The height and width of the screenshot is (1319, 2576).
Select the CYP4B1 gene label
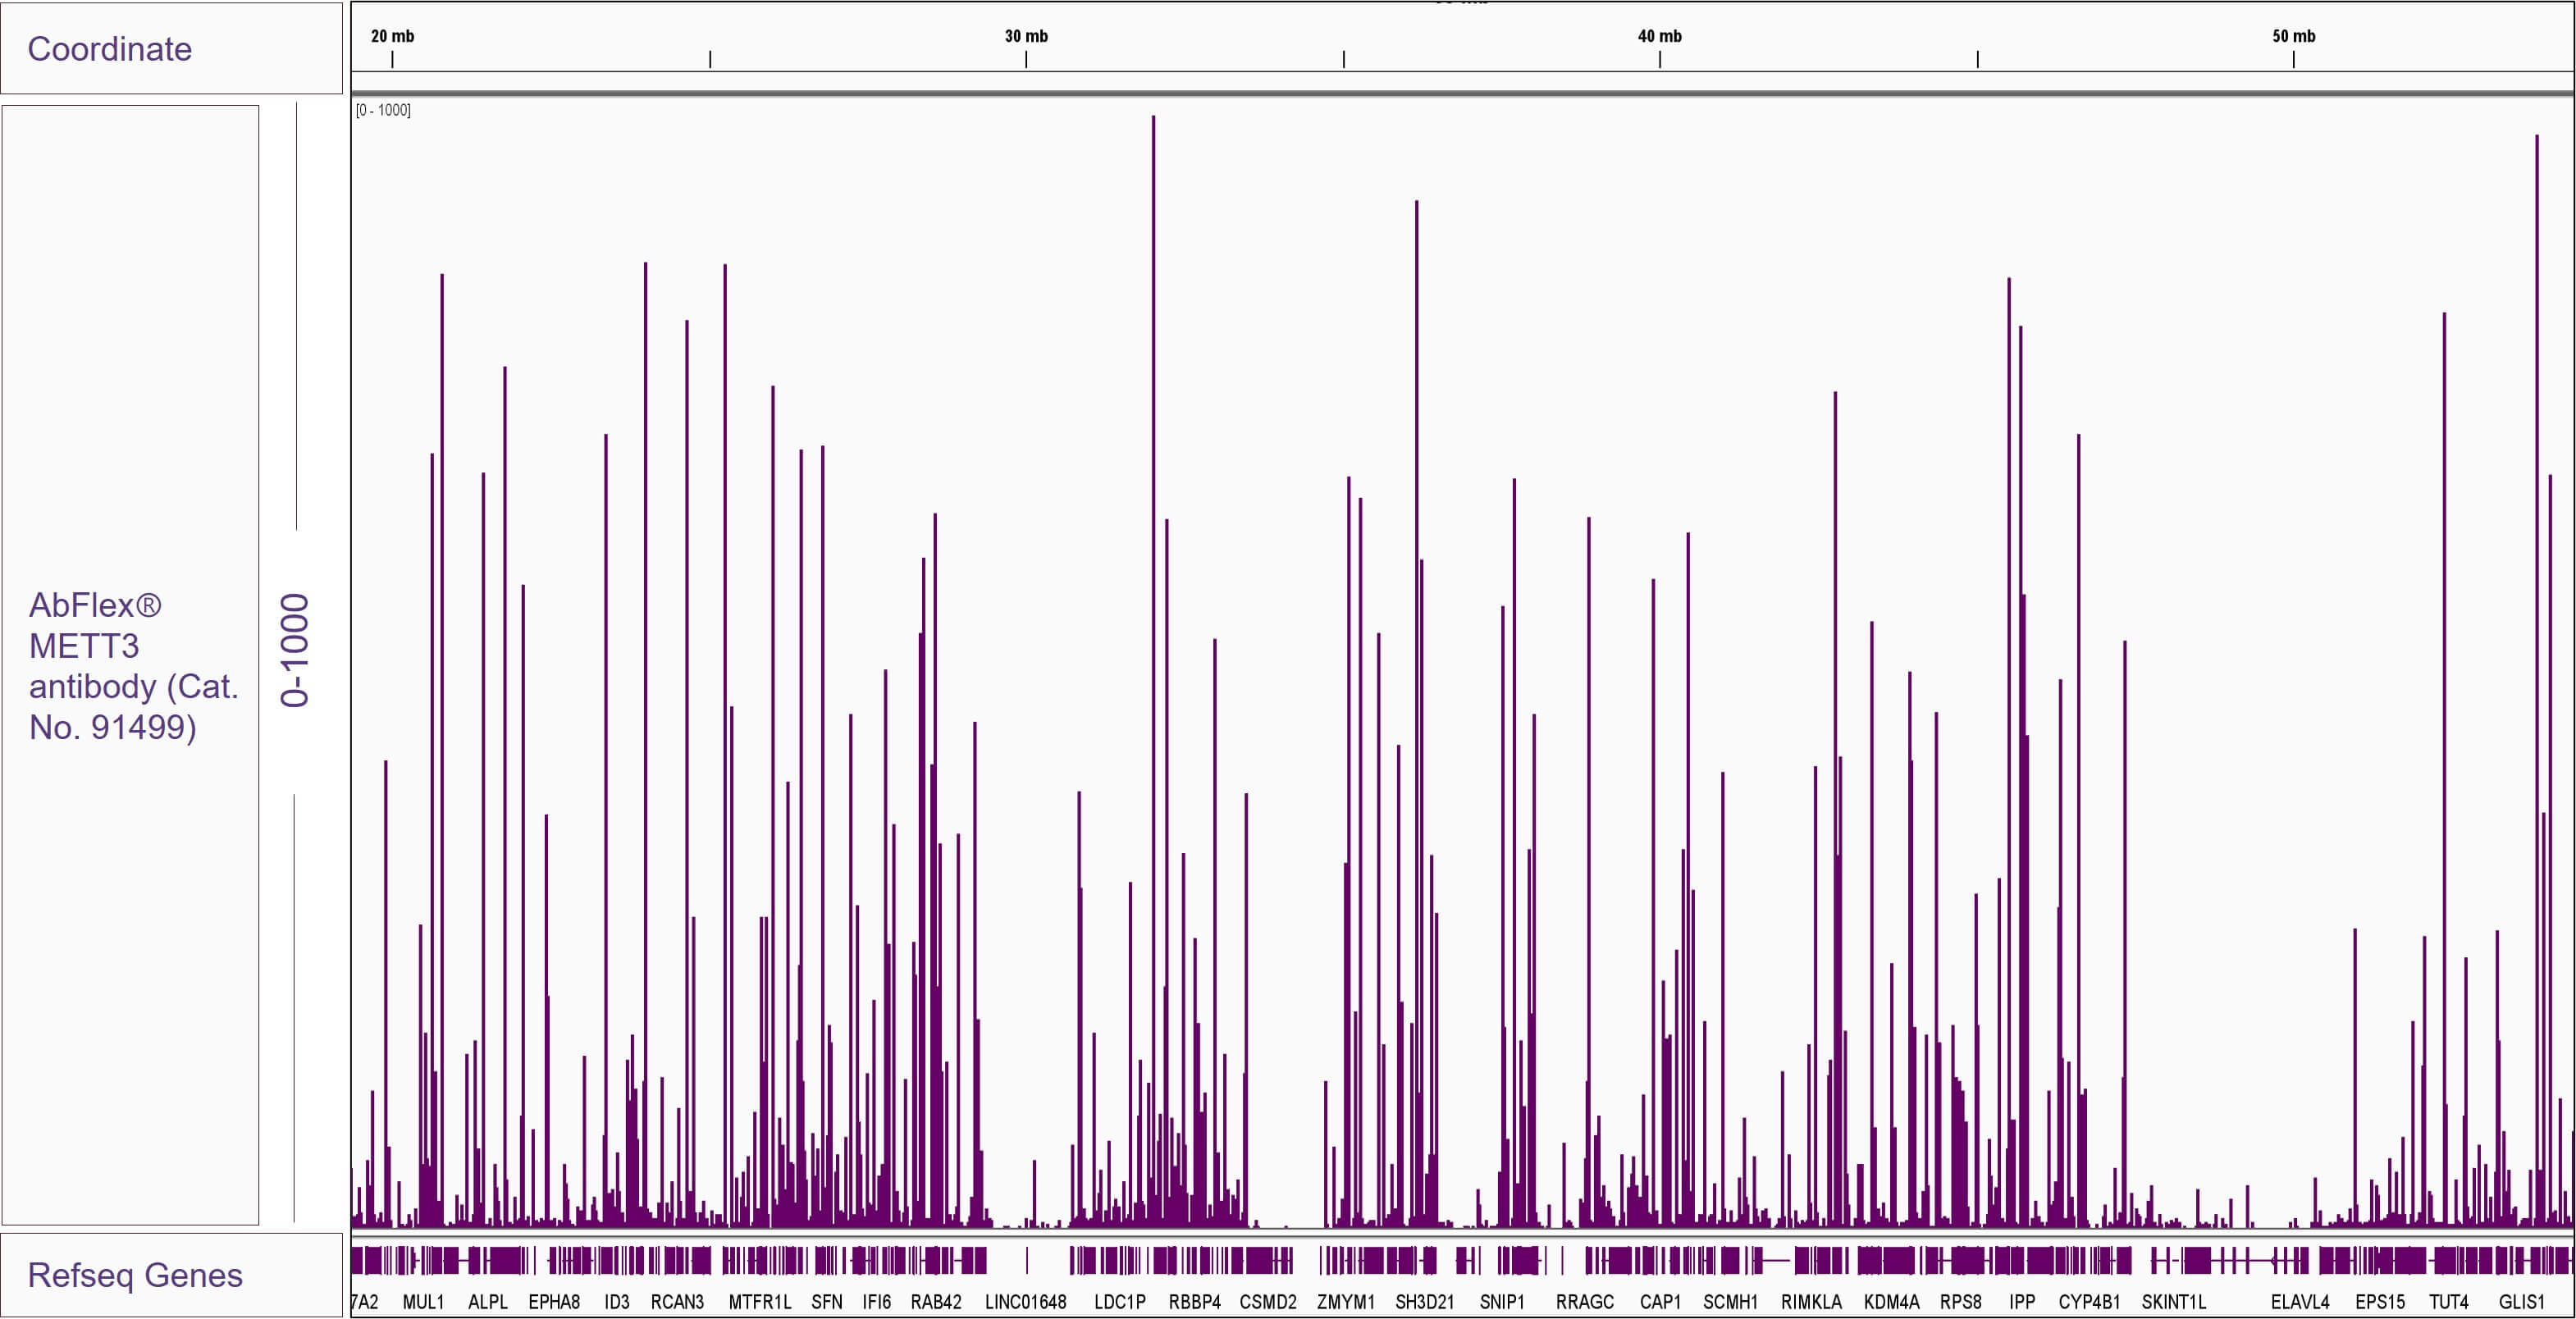(x=2089, y=1302)
